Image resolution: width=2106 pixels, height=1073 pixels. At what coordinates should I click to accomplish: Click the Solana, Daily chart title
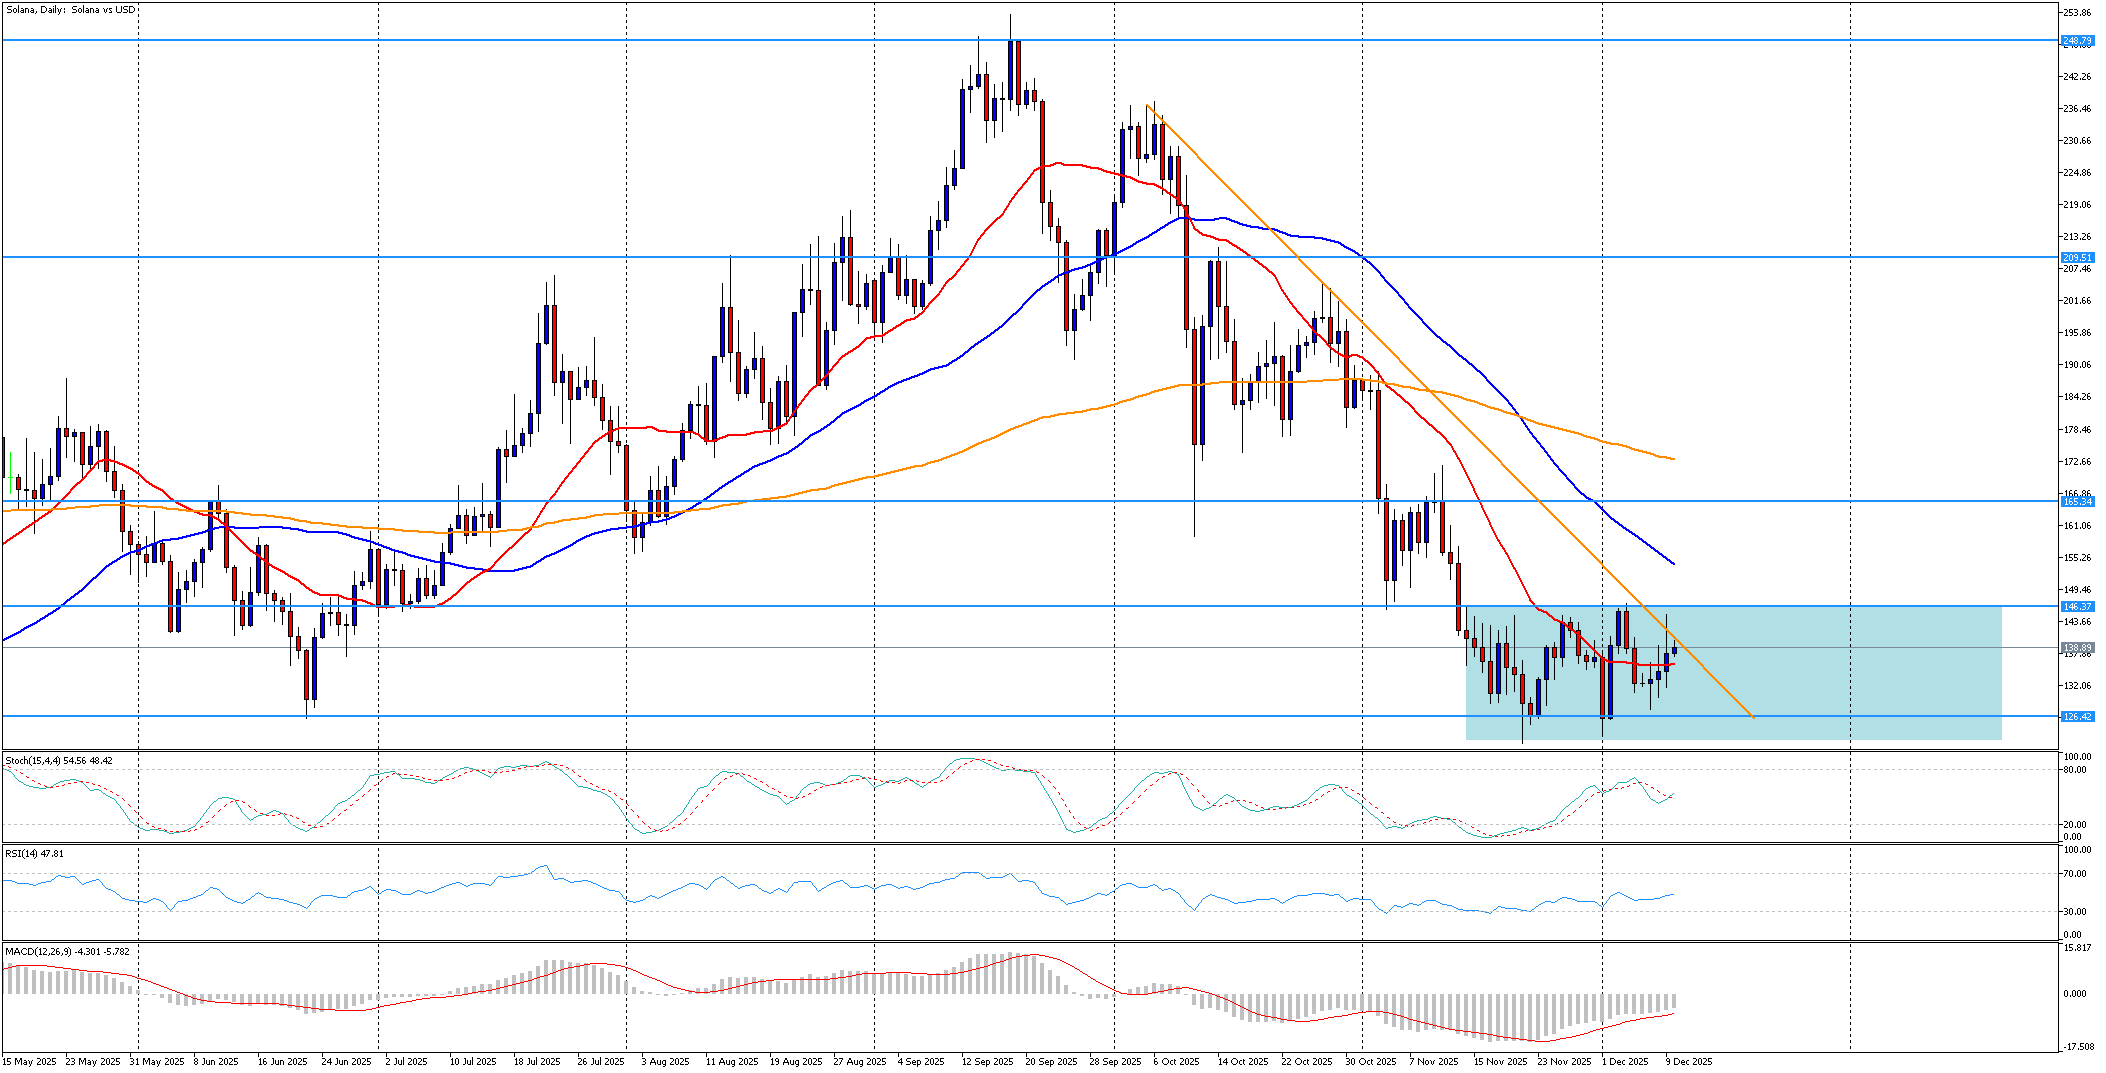point(70,10)
